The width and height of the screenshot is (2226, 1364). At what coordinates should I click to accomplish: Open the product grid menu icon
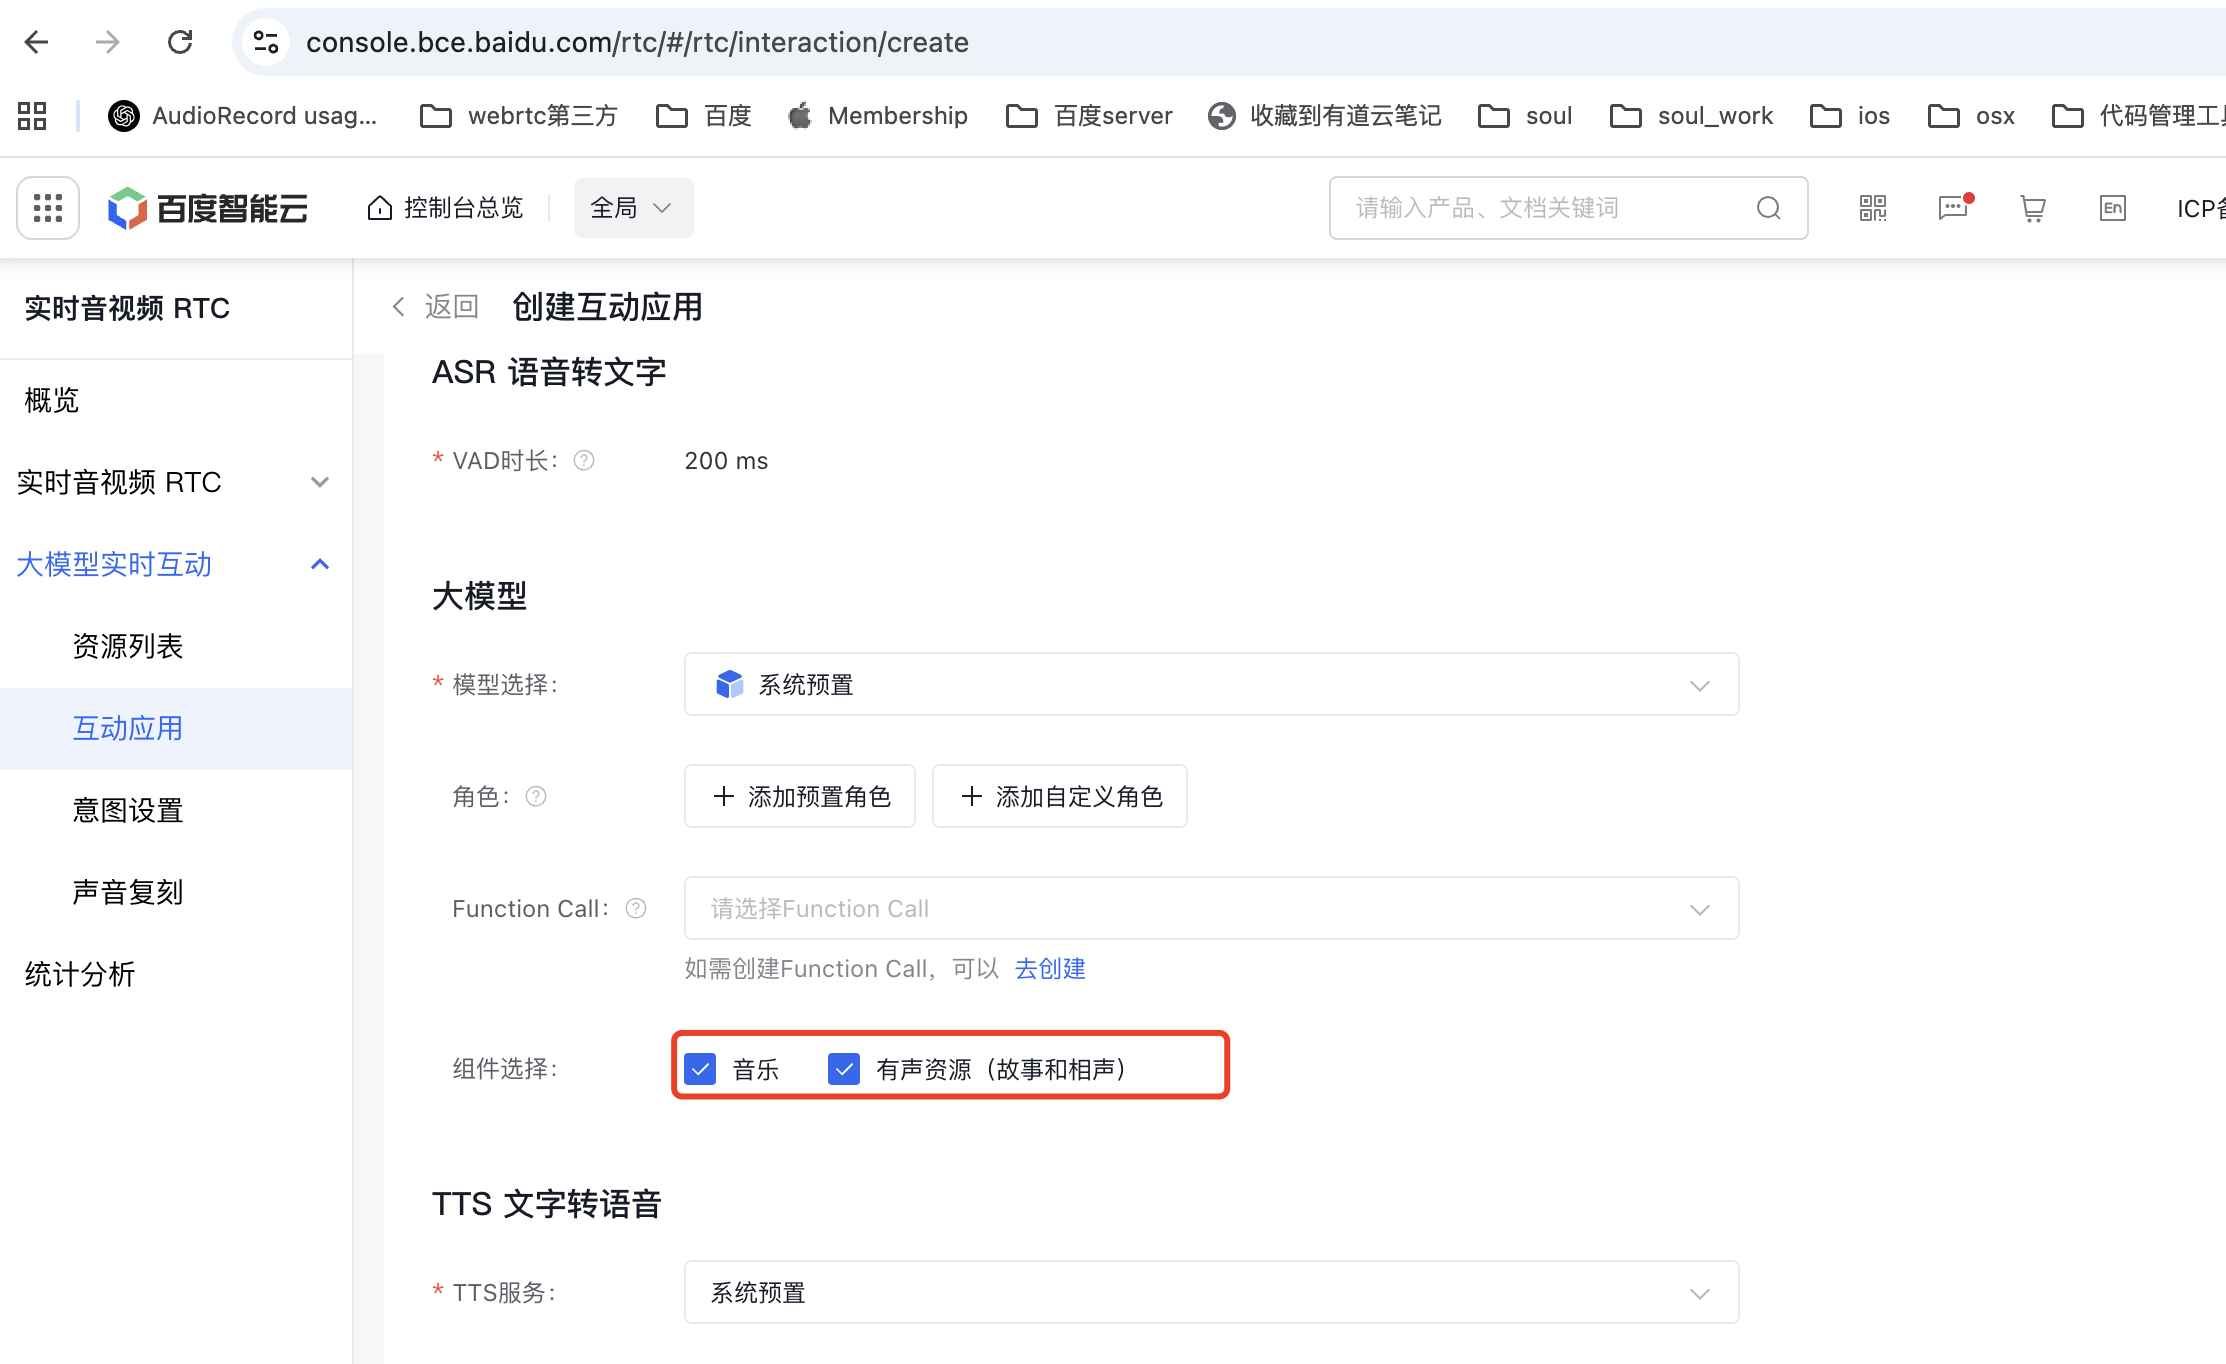click(x=48, y=208)
